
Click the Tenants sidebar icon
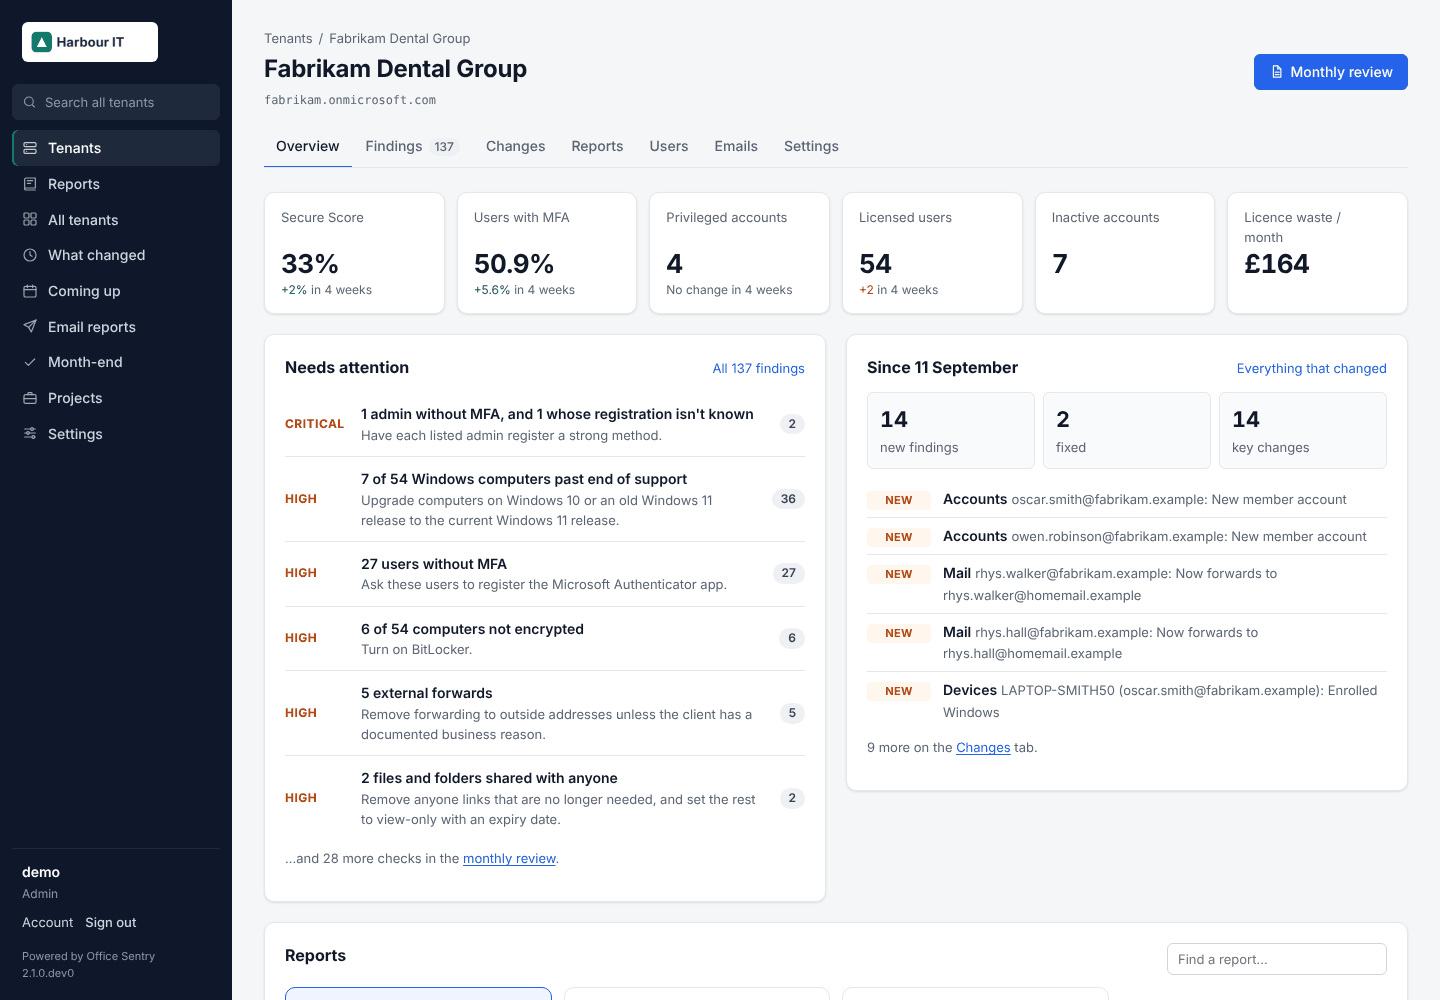click(x=30, y=148)
